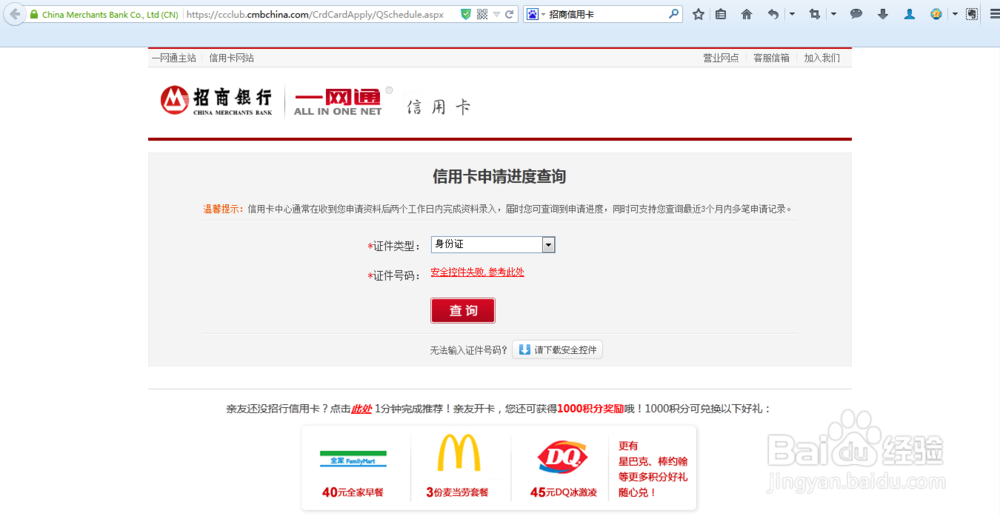Image resolution: width=1000 pixels, height=516 pixels.
Task: Click the DQ ice cream logo
Action: (x=560, y=455)
